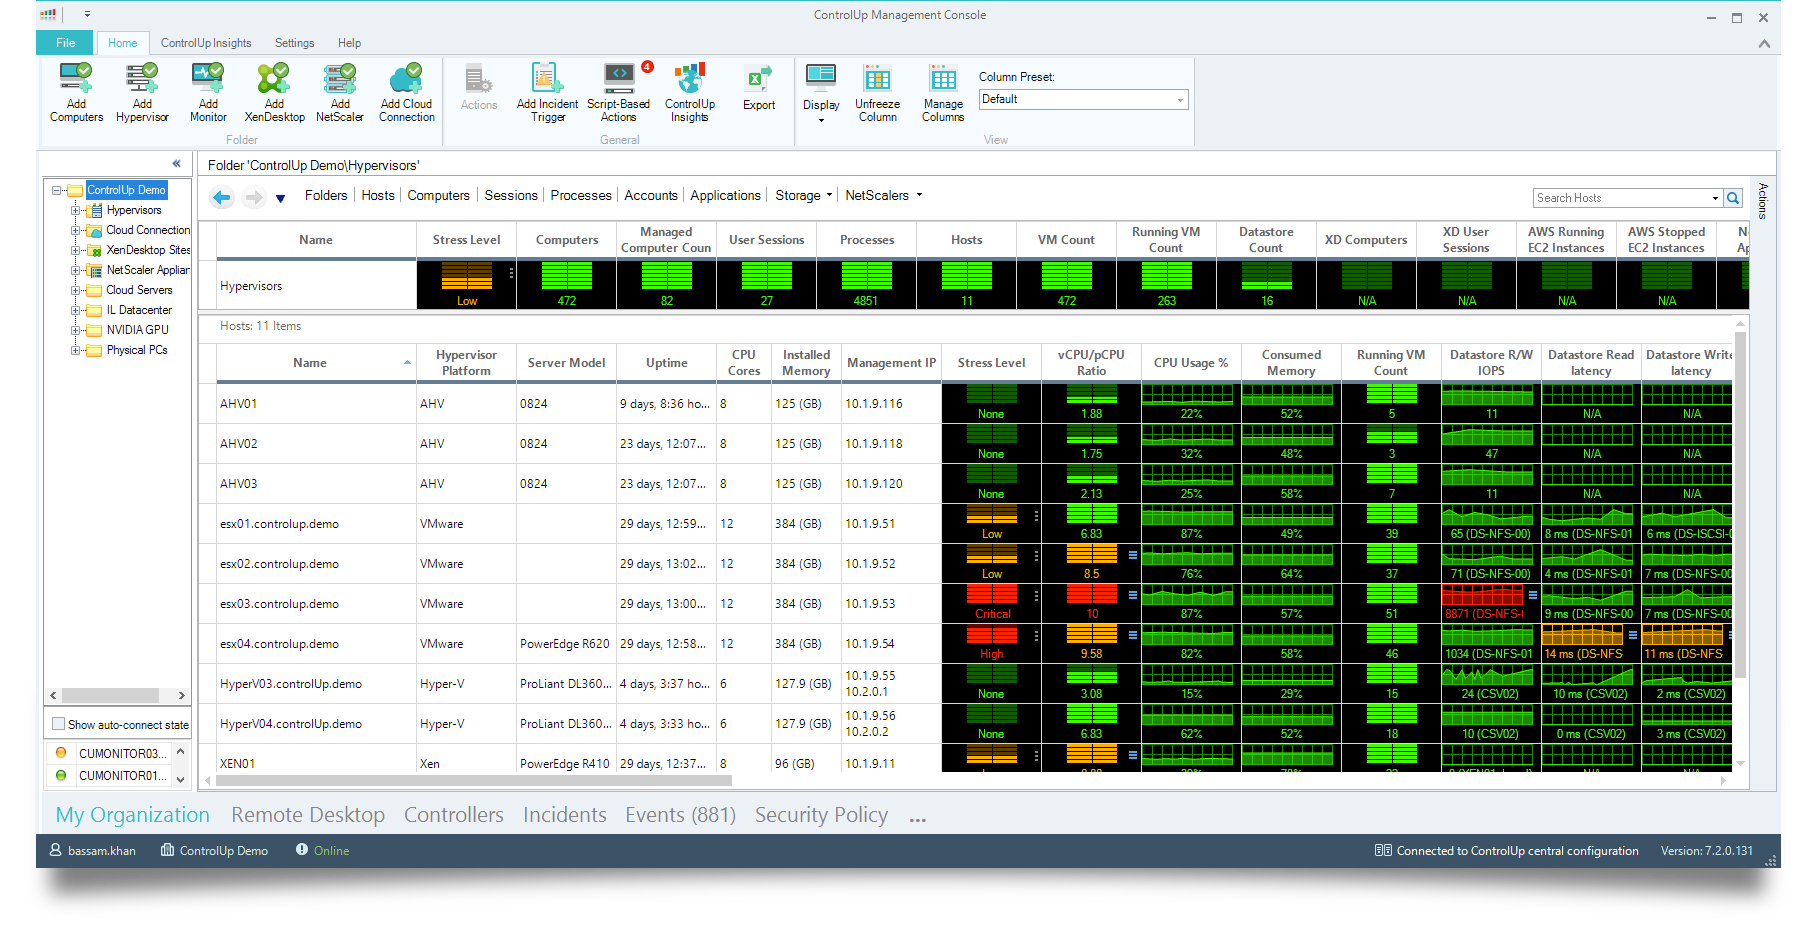The height and width of the screenshot is (940, 1817).
Task: Click the hosts grid horizontal scrollbar
Action: click(x=475, y=780)
